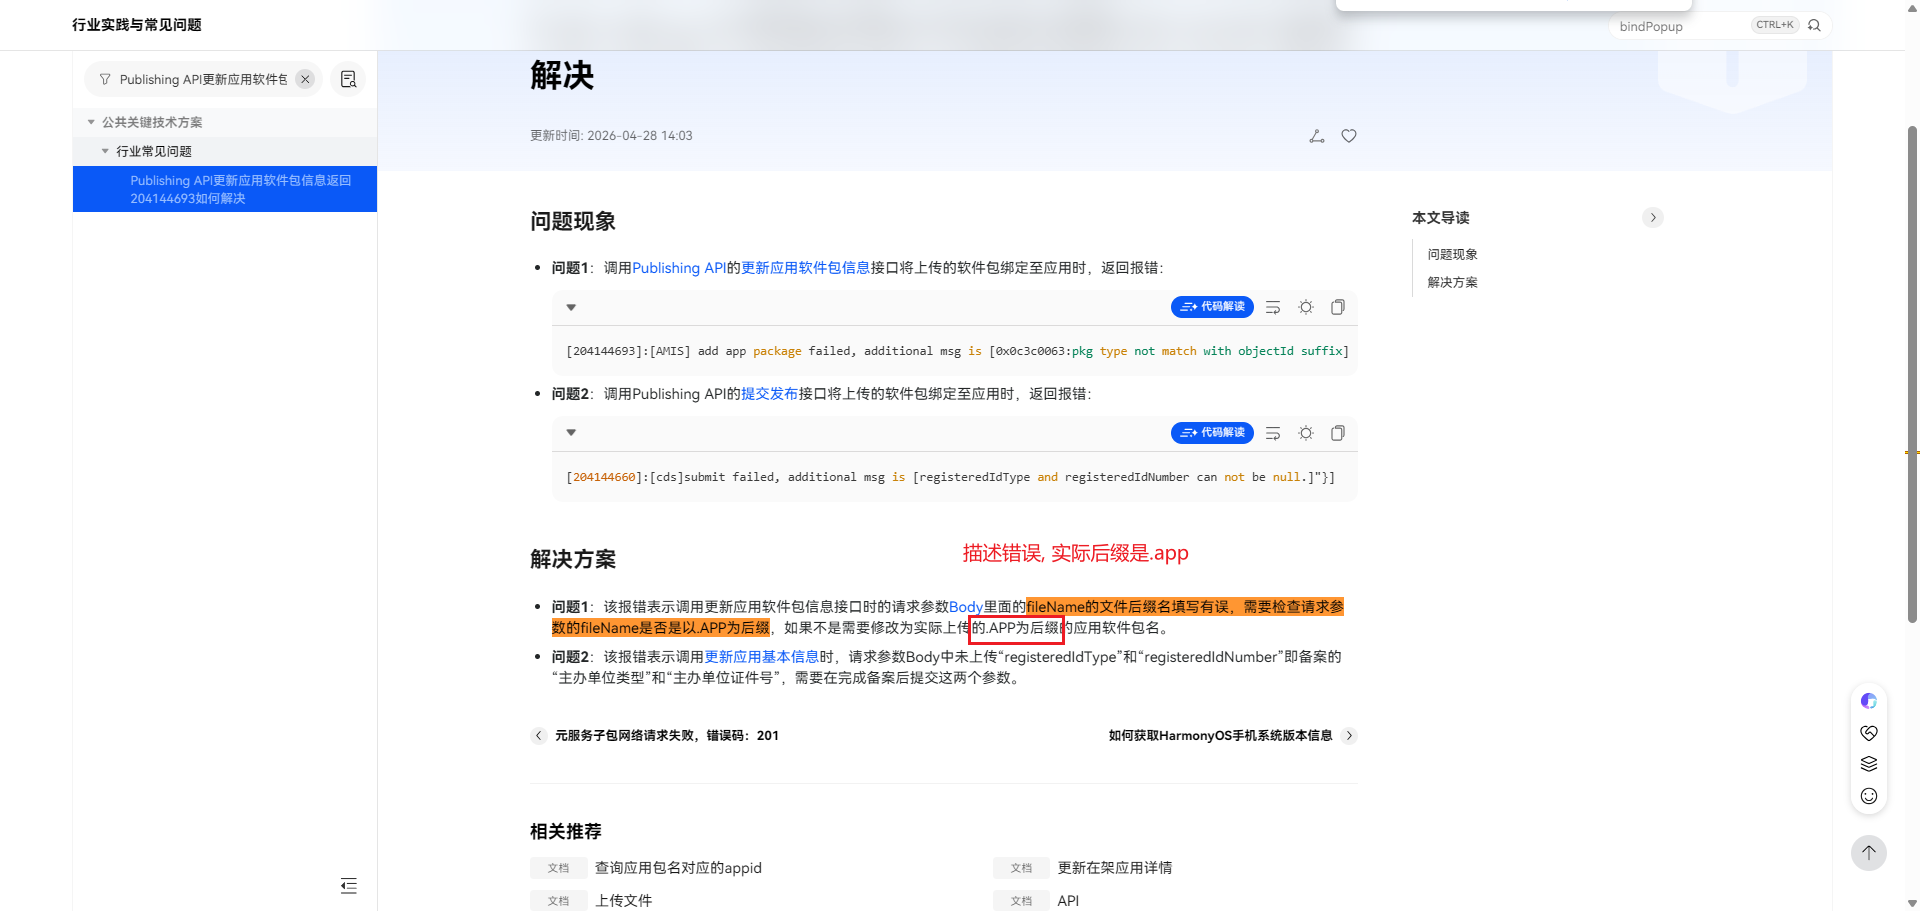Open the 提交发布 link
Screen dimensions: 1920x911
(x=769, y=394)
